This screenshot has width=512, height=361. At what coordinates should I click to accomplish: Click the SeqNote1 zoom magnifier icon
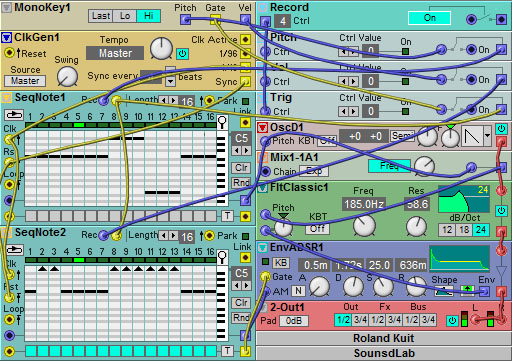[222, 122]
